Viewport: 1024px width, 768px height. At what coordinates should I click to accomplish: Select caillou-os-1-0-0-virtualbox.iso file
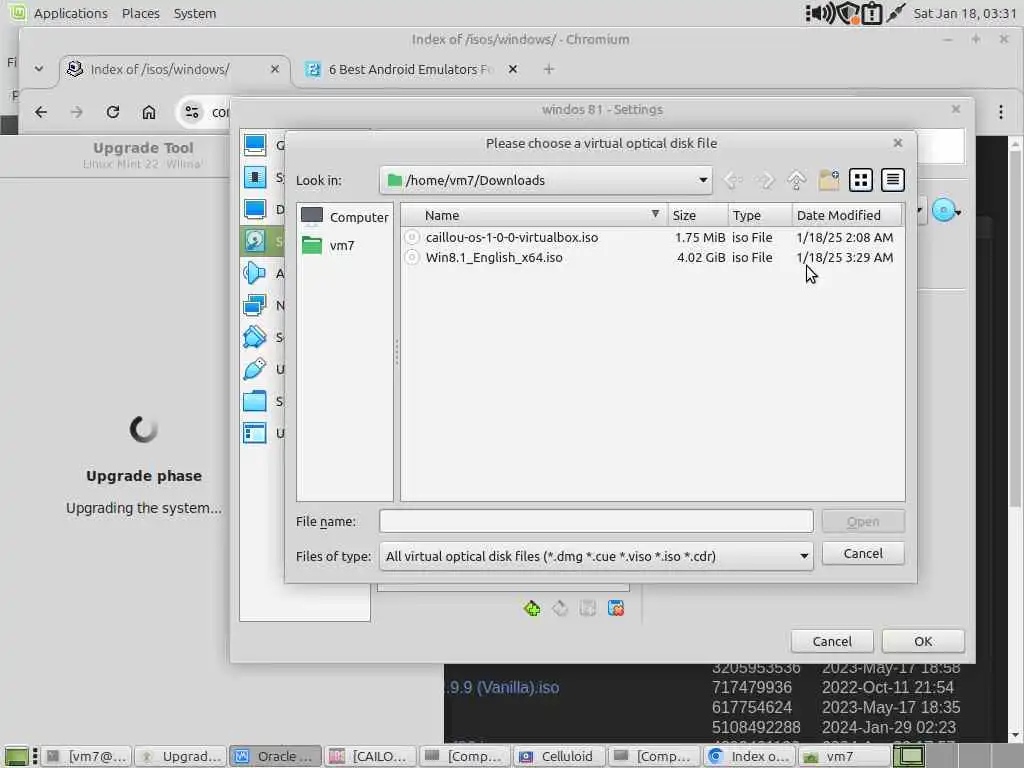511,237
